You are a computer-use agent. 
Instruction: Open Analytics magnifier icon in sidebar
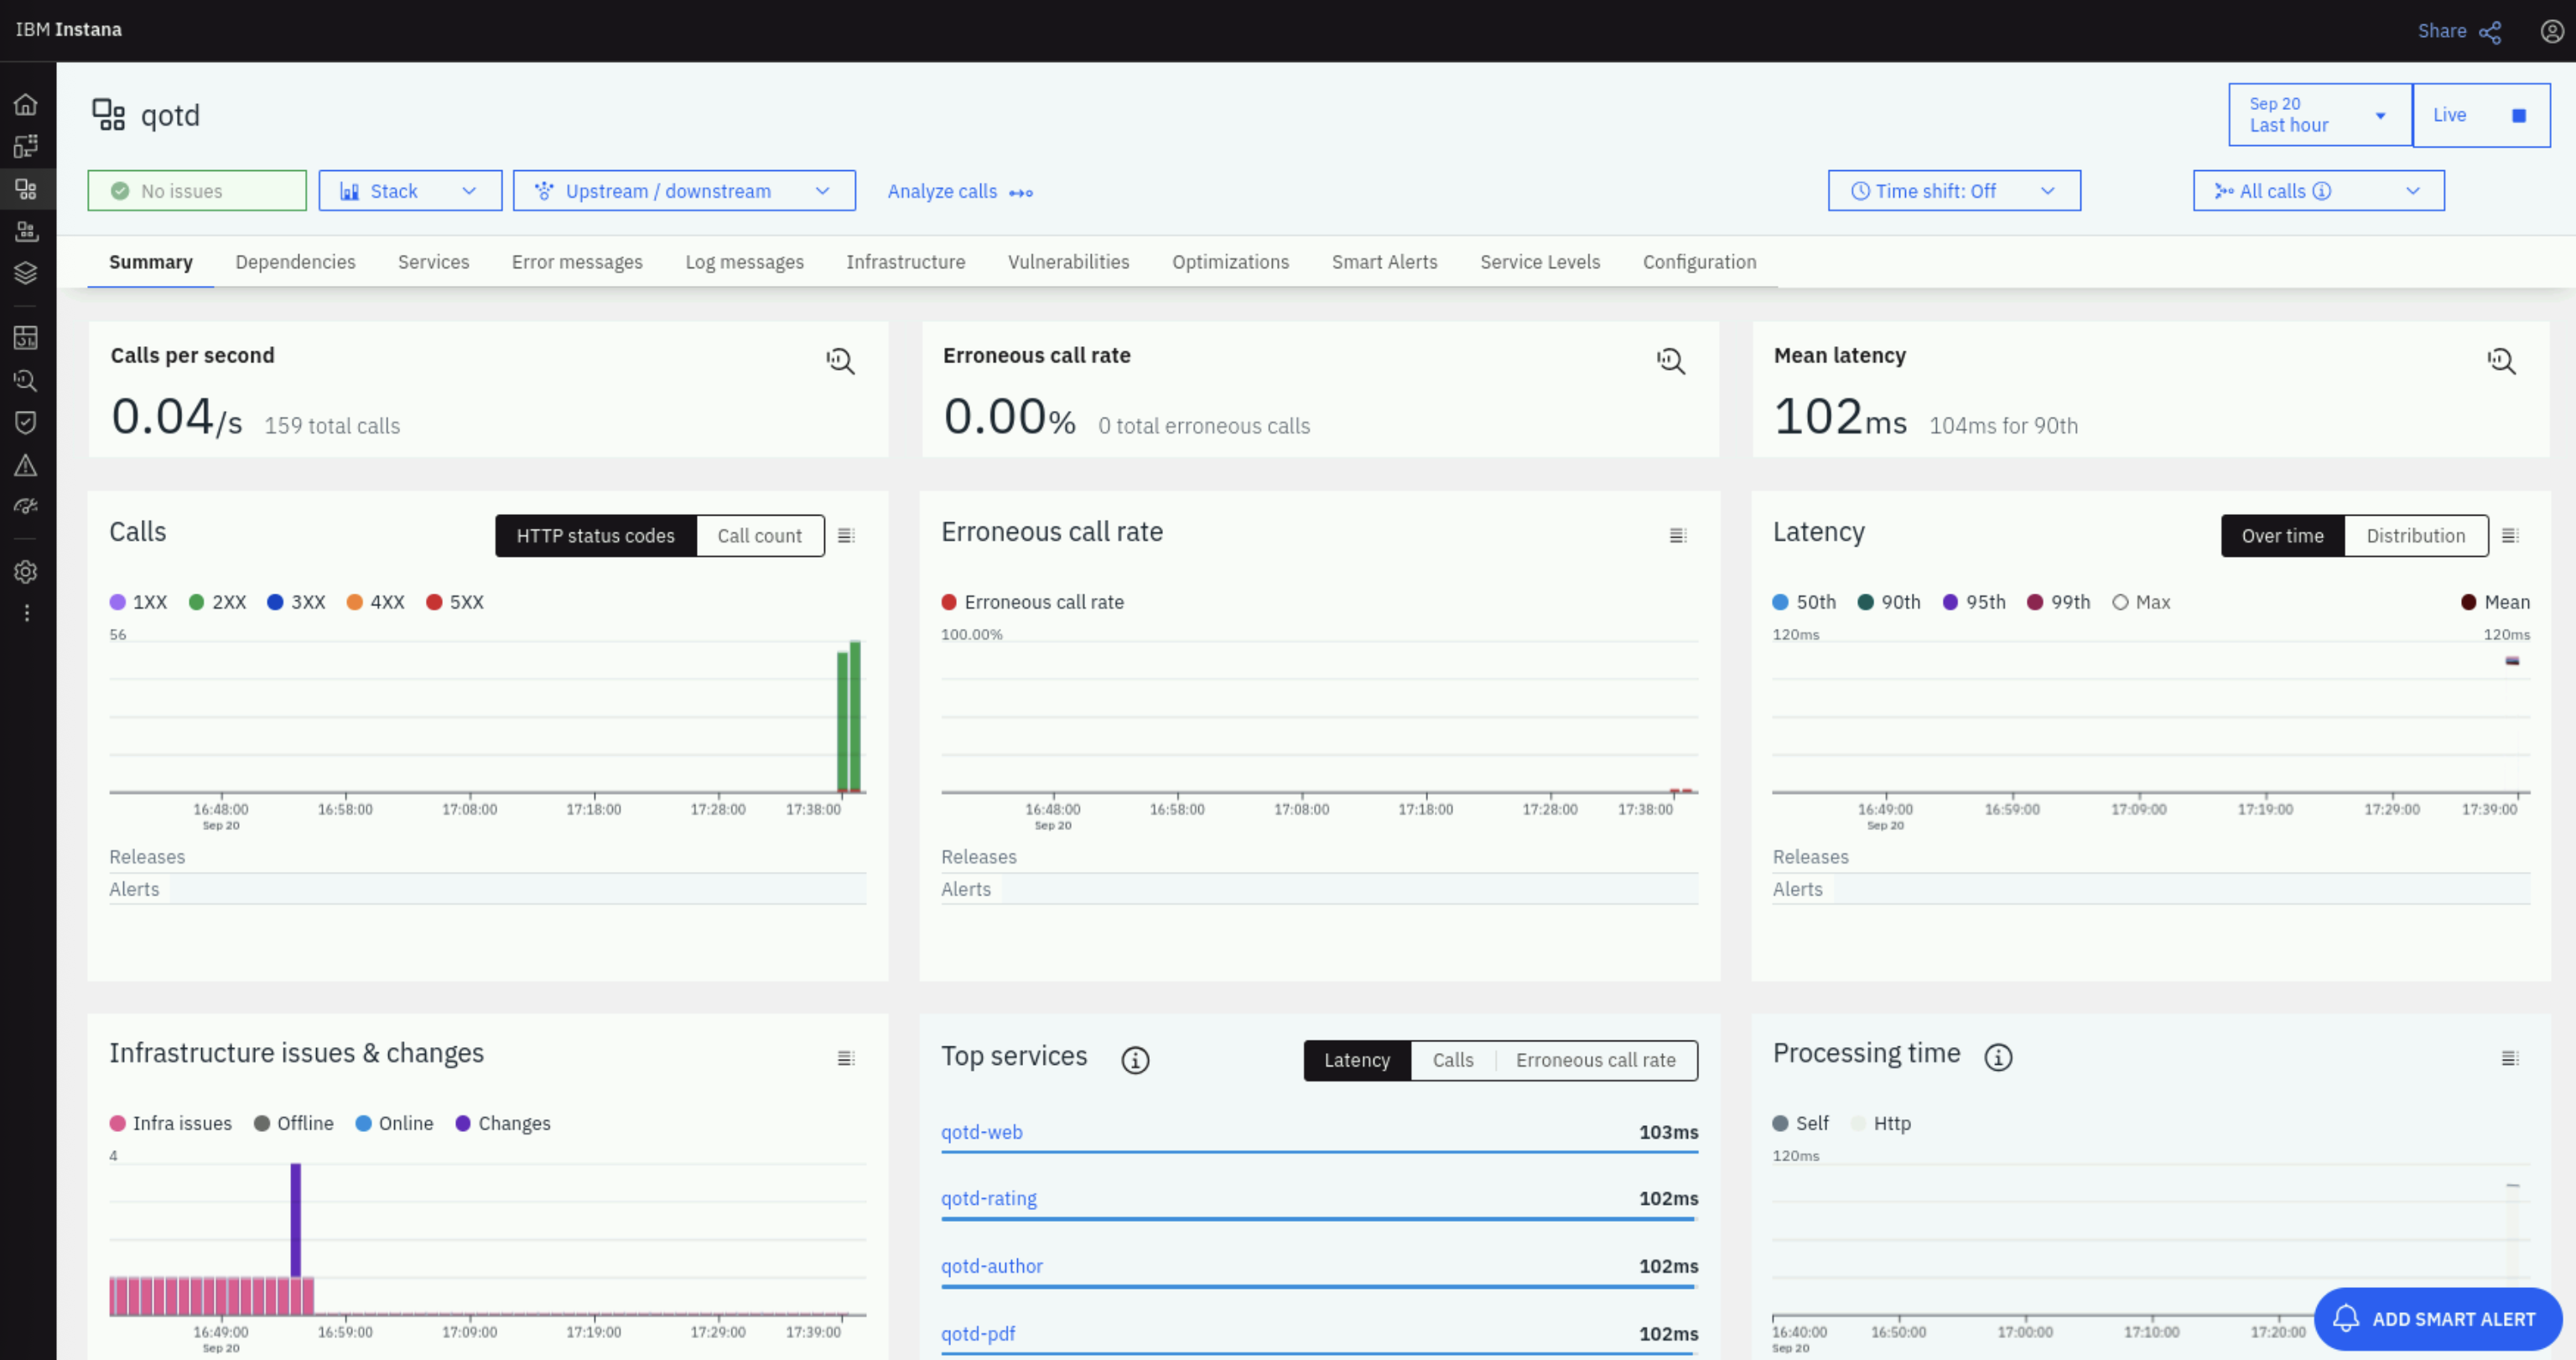click(26, 380)
